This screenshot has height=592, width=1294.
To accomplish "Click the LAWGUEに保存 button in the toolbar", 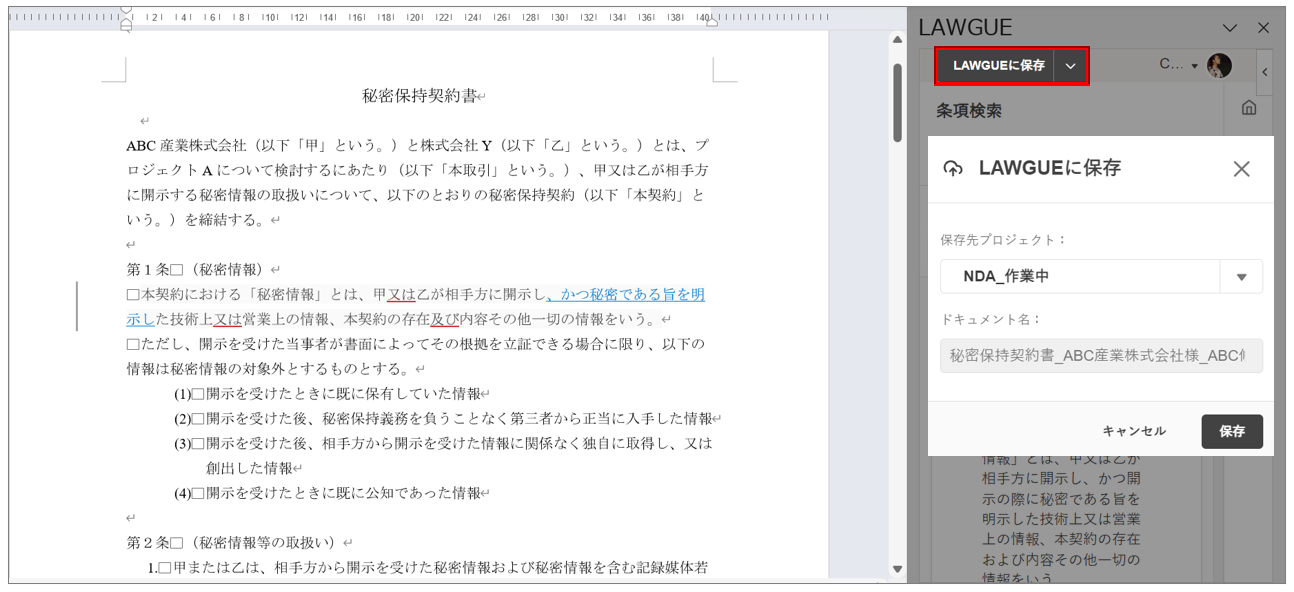I will (997, 66).
